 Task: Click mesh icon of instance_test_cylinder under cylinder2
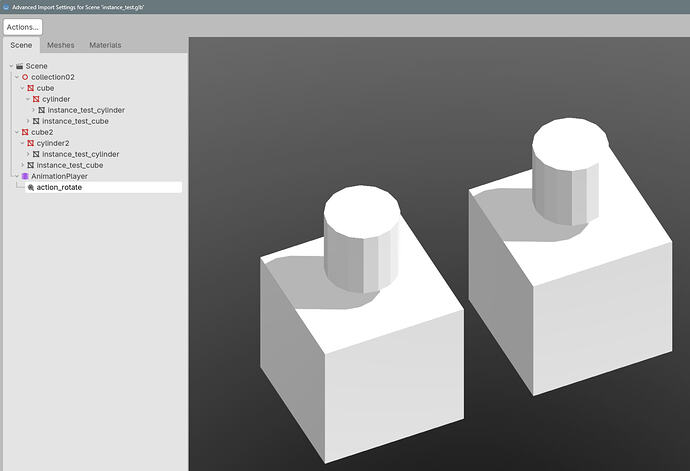tap(36, 154)
